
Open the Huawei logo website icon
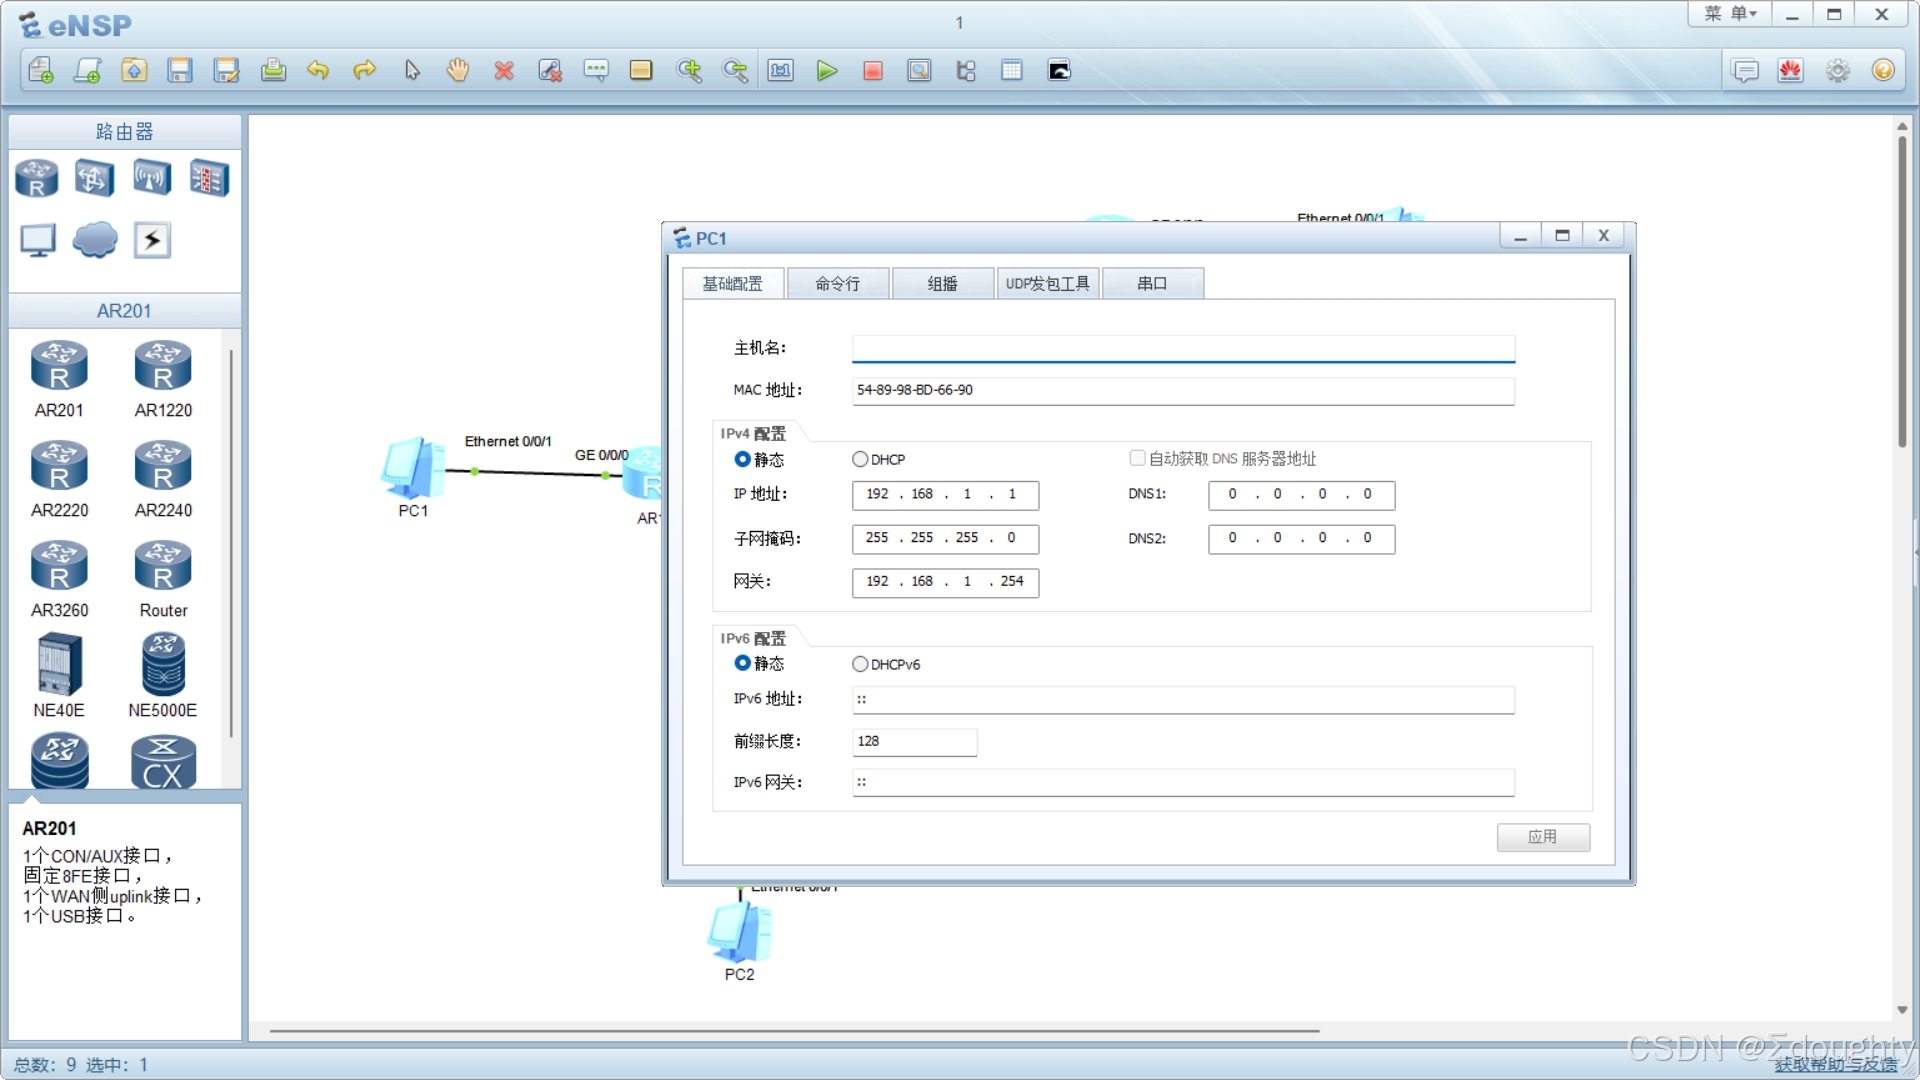coord(1790,70)
